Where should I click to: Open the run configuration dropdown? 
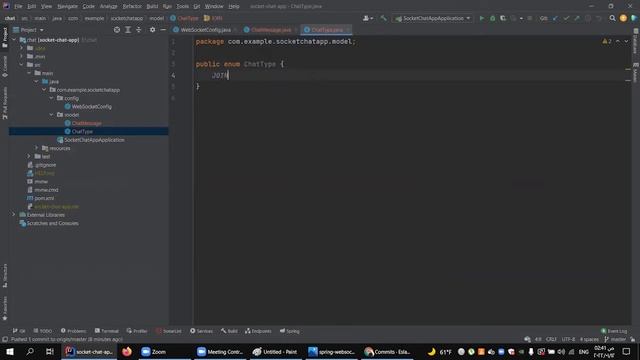click(433, 18)
